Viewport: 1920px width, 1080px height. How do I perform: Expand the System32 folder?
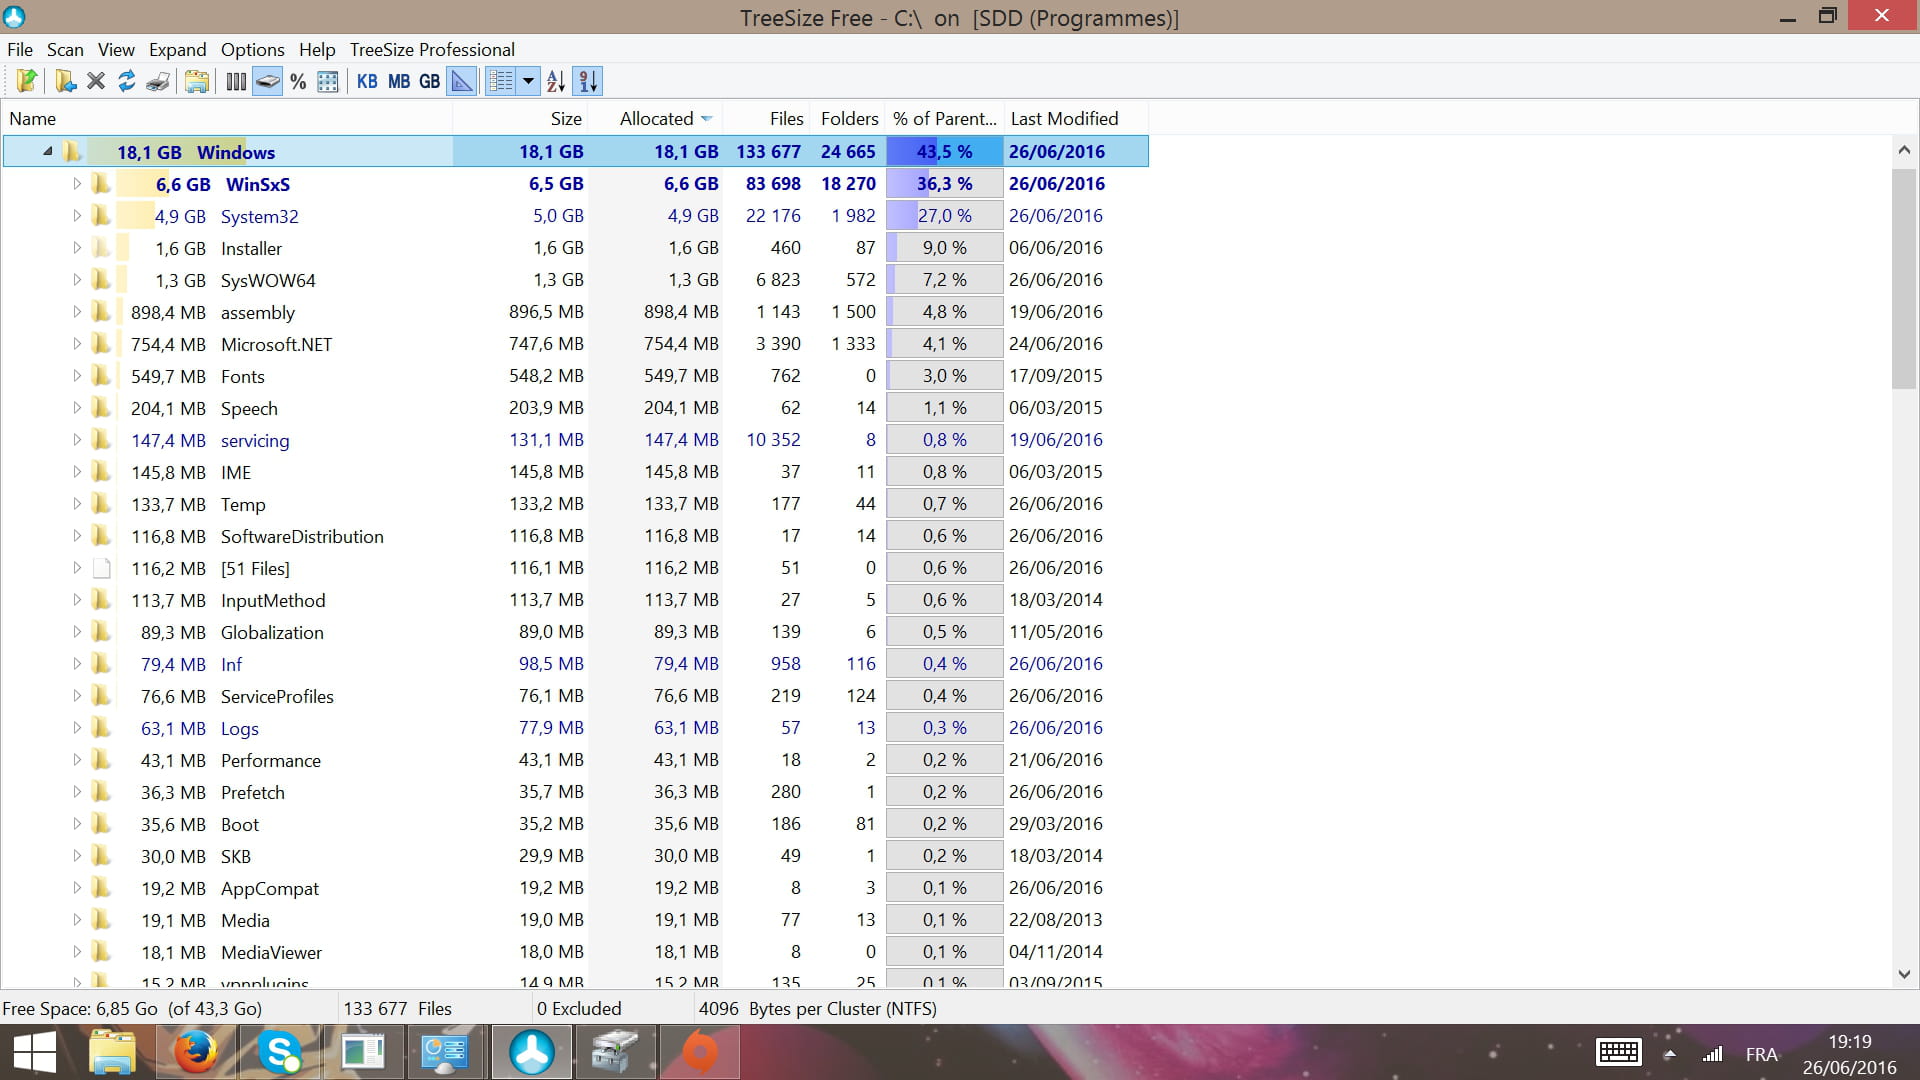[77, 216]
